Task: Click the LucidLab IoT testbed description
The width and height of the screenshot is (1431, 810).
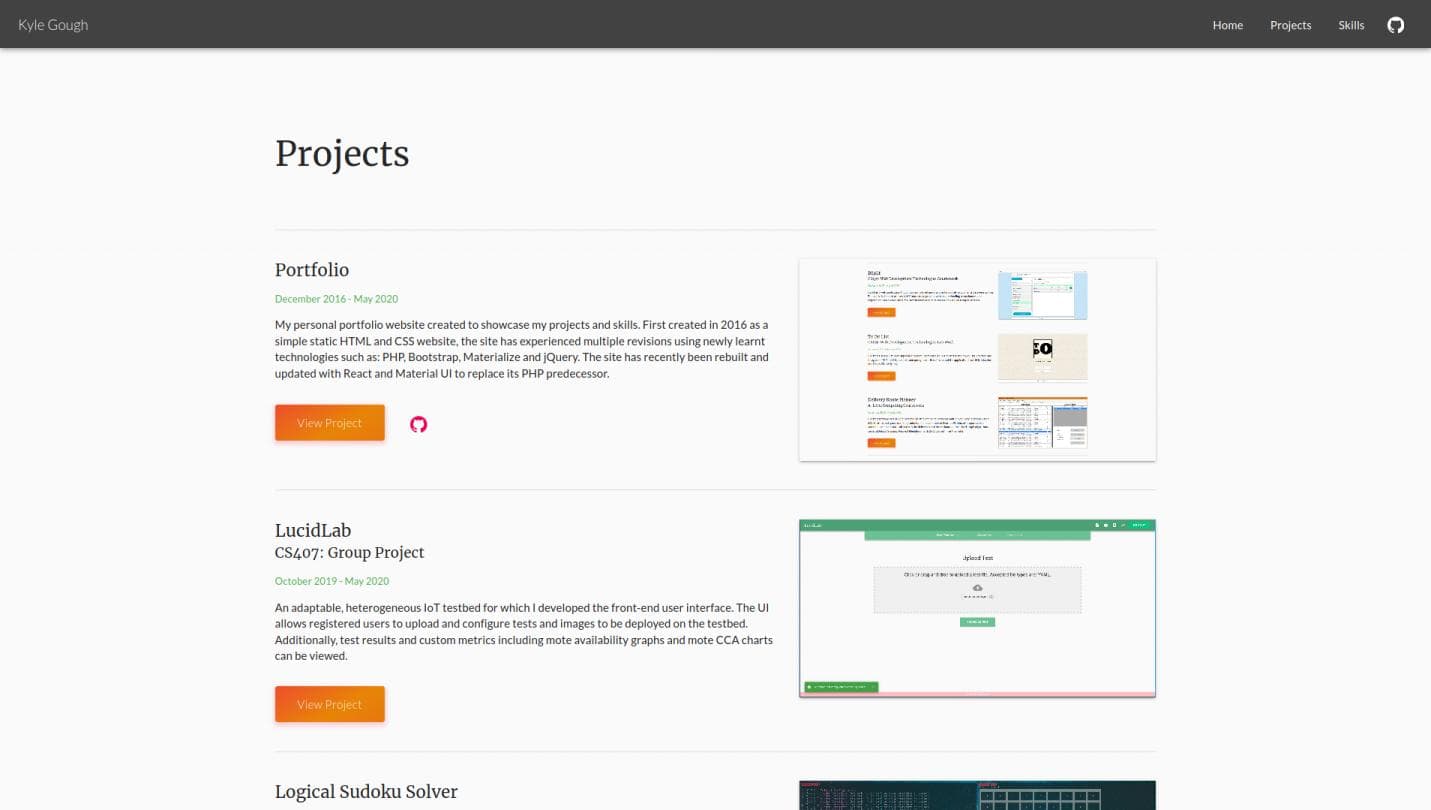Action: click(523, 631)
